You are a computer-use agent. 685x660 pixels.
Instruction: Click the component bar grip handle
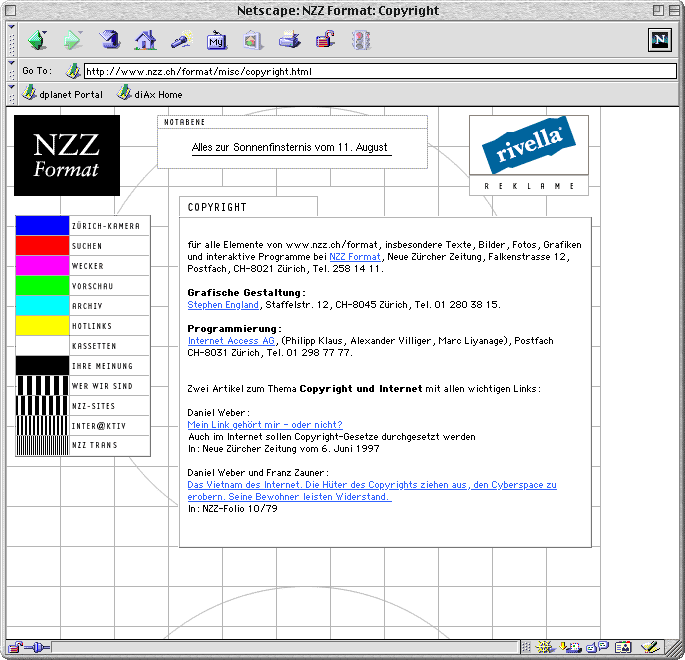(526, 647)
